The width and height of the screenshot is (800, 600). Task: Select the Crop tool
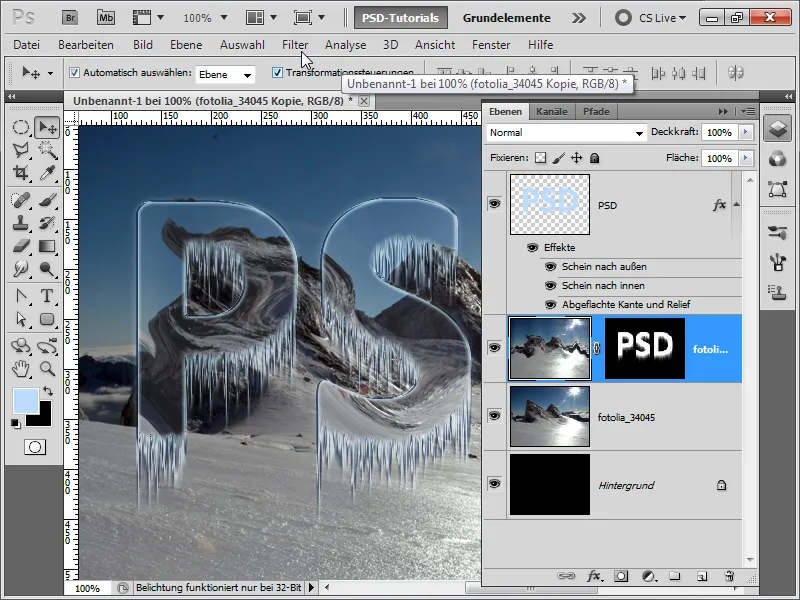[x=20, y=173]
